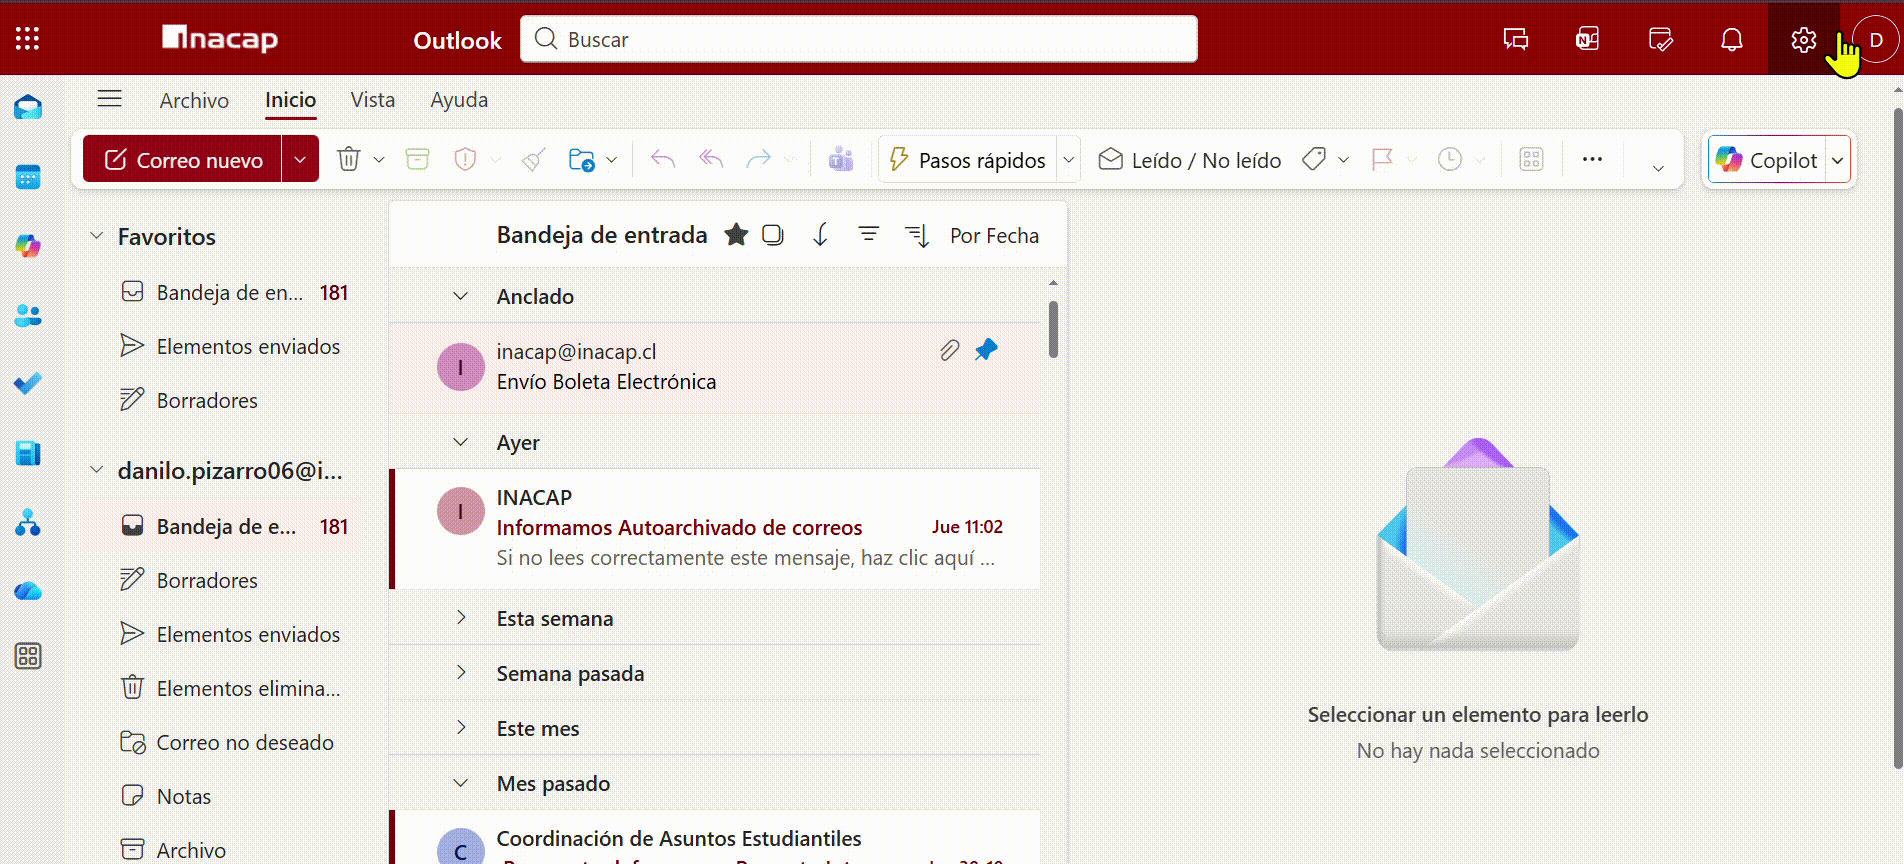Open Pasos rápidos dropdown arrow
This screenshot has width=1904, height=864.
click(1068, 160)
